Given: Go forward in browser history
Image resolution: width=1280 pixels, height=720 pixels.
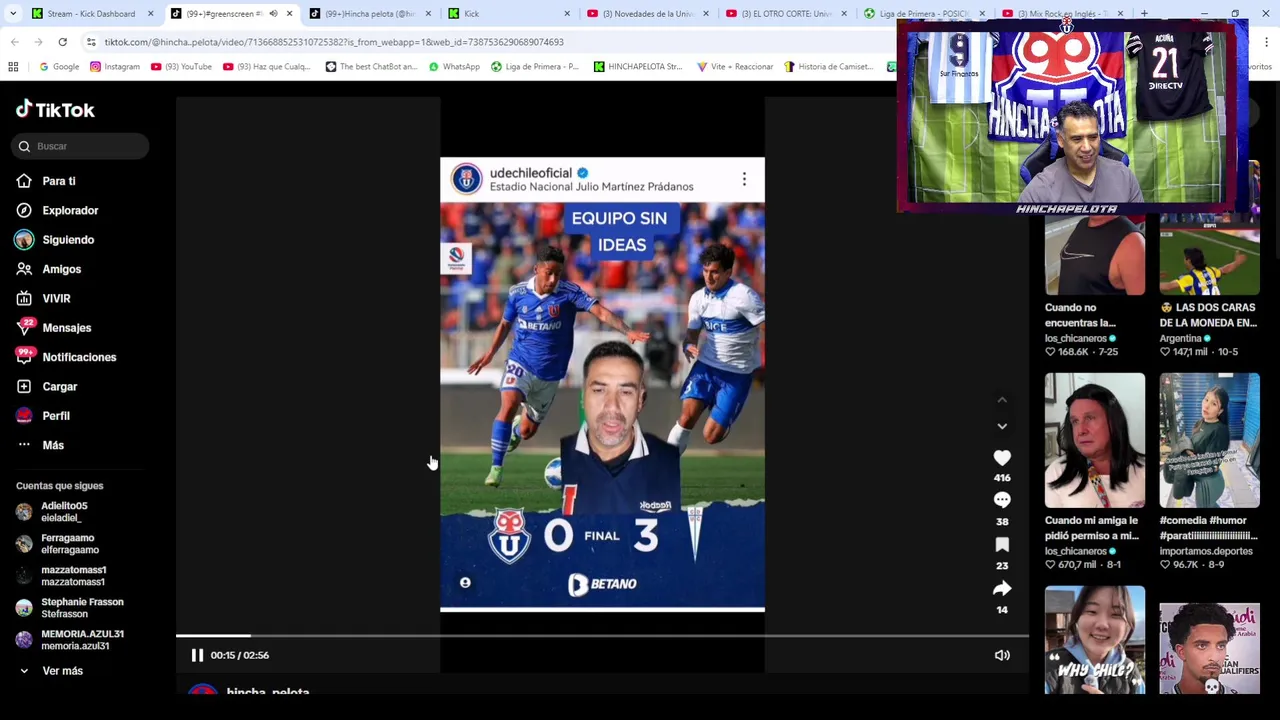Looking at the screenshot, I should coord(39,42).
